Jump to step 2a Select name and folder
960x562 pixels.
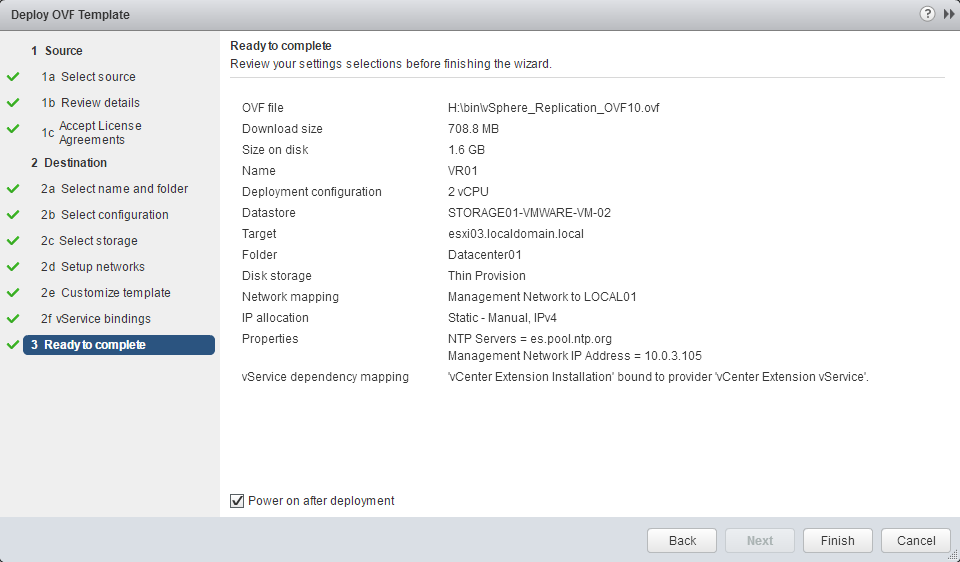tap(124, 189)
